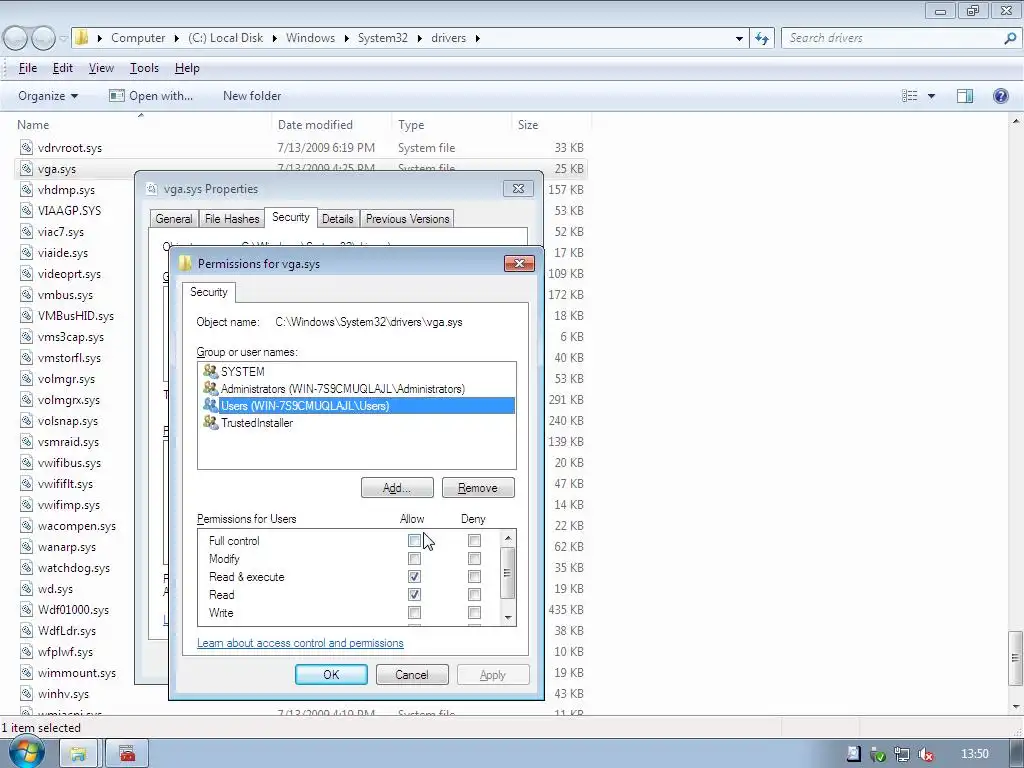
Task: Confirm permissions with OK button
Action: pyautogui.click(x=331, y=675)
